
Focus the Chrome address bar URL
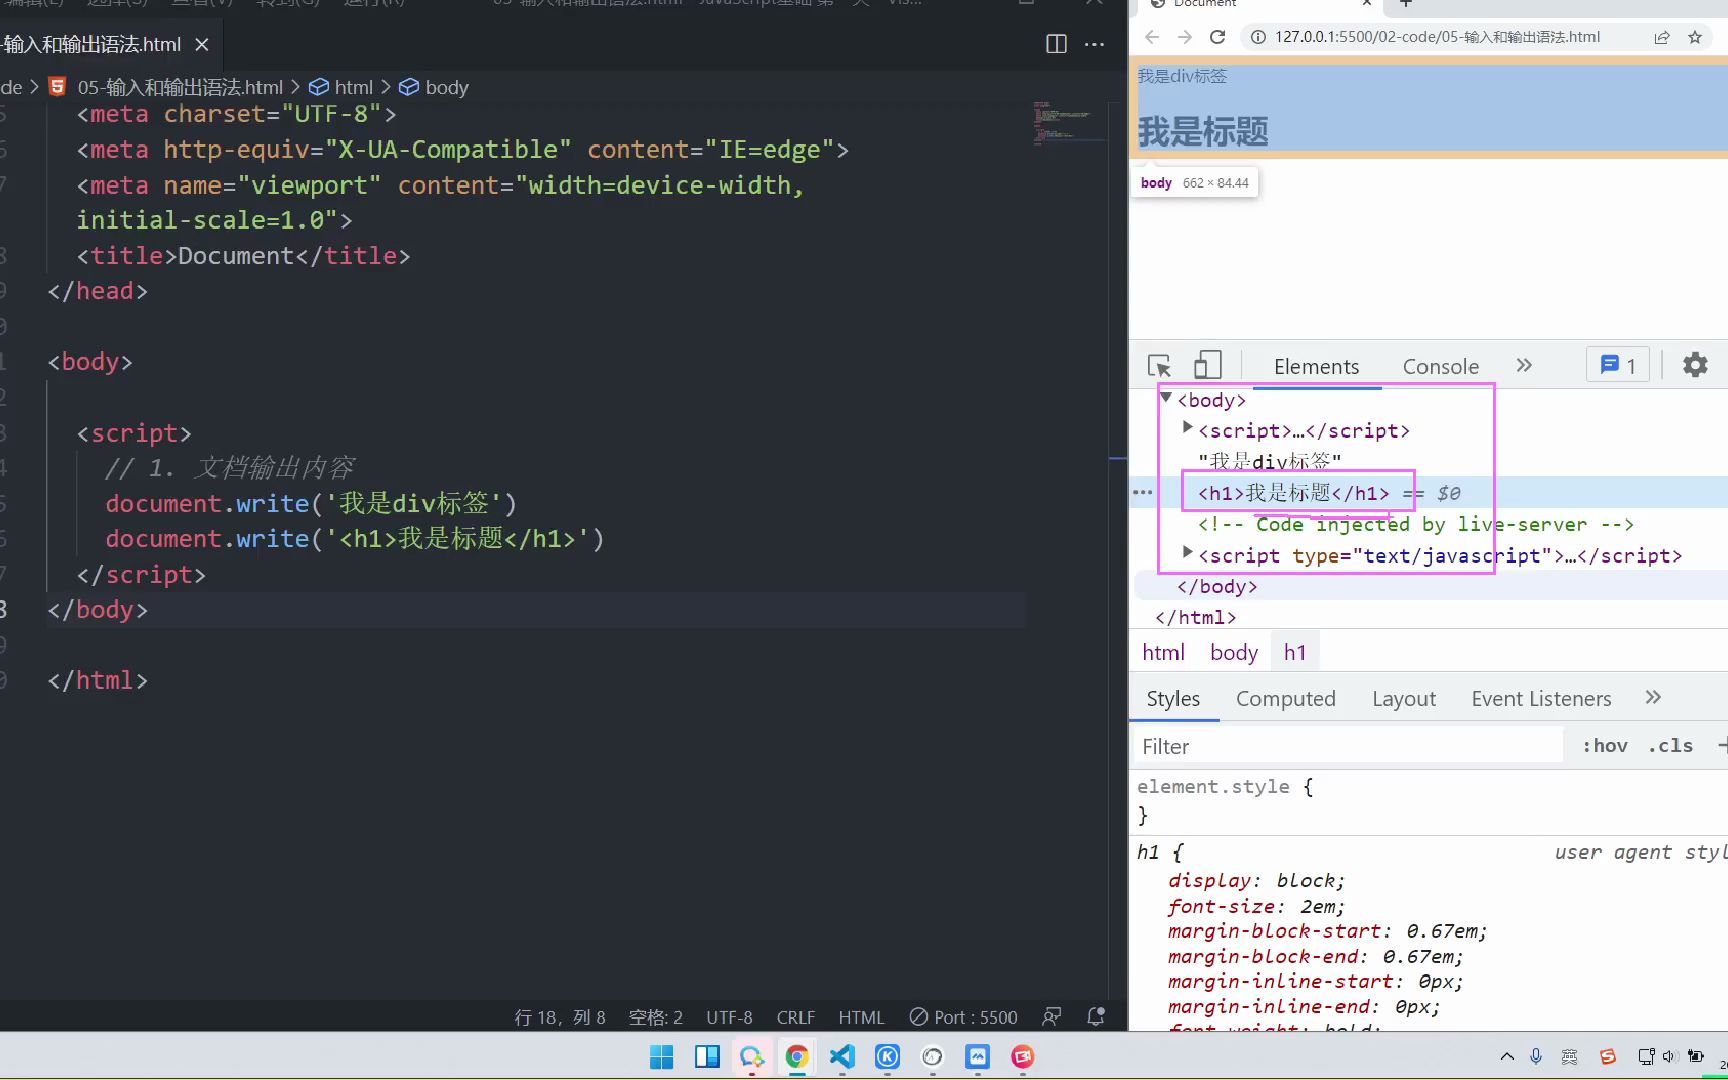coord(1437,37)
